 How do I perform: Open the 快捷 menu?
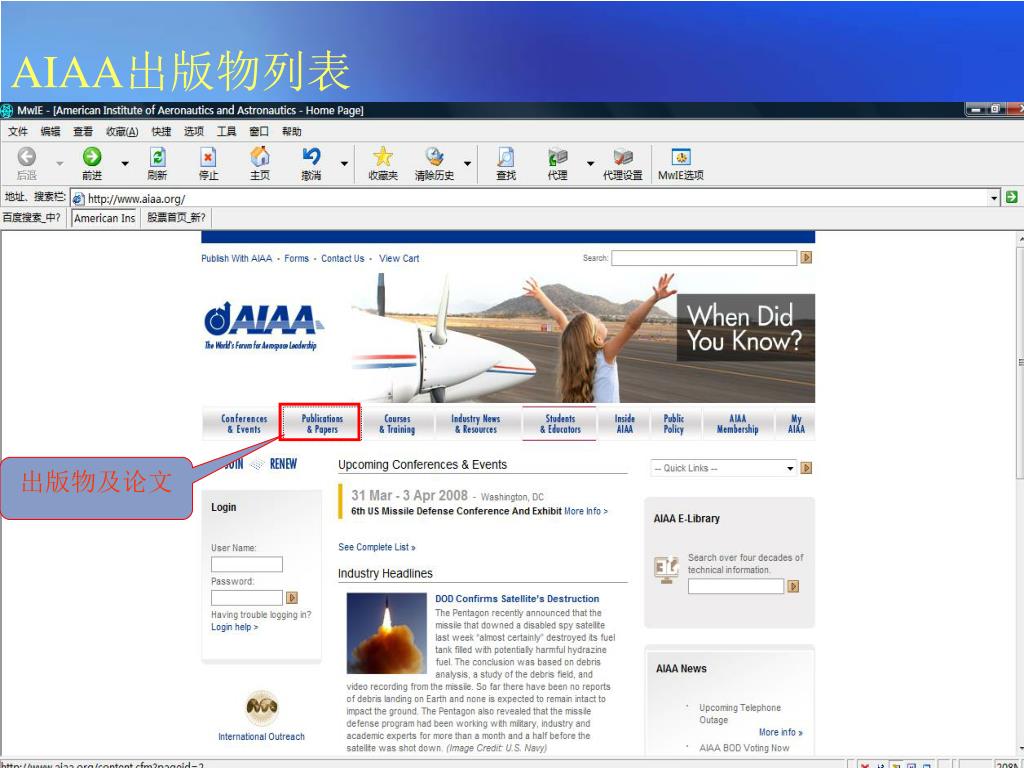click(x=161, y=131)
